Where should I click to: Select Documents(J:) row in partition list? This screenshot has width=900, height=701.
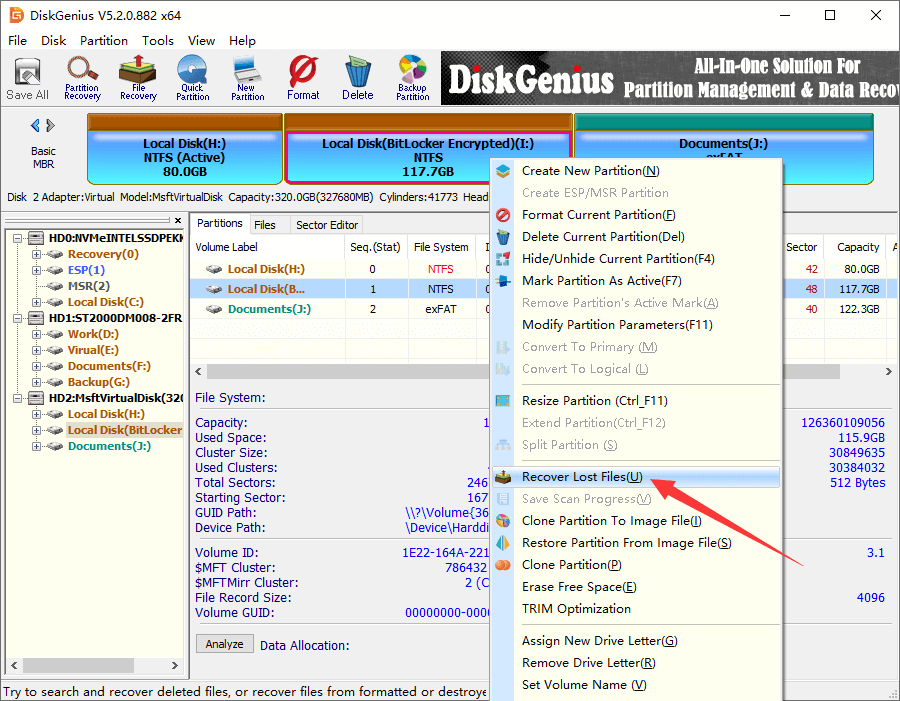click(268, 309)
